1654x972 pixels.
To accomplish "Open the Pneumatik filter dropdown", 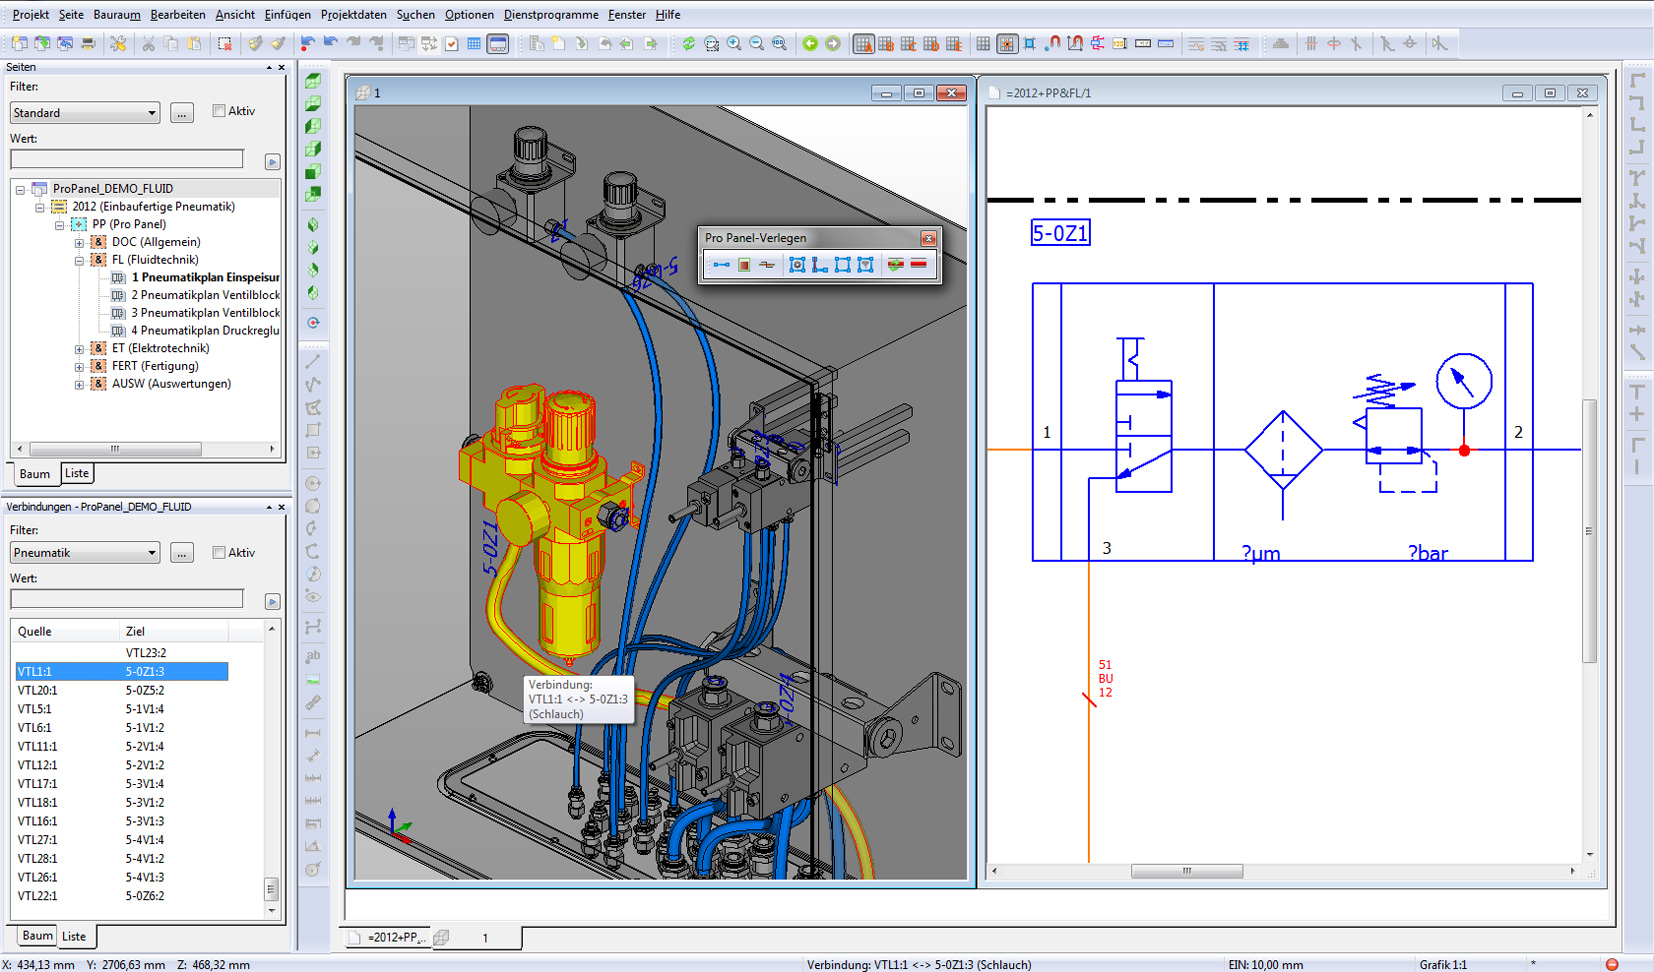I will [85, 553].
